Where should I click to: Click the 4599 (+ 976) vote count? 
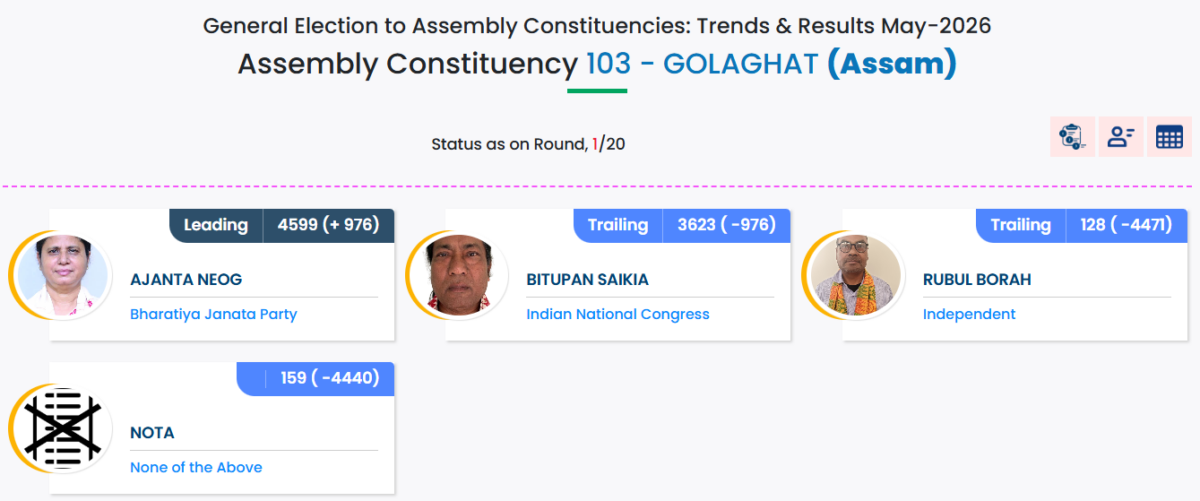(x=328, y=225)
